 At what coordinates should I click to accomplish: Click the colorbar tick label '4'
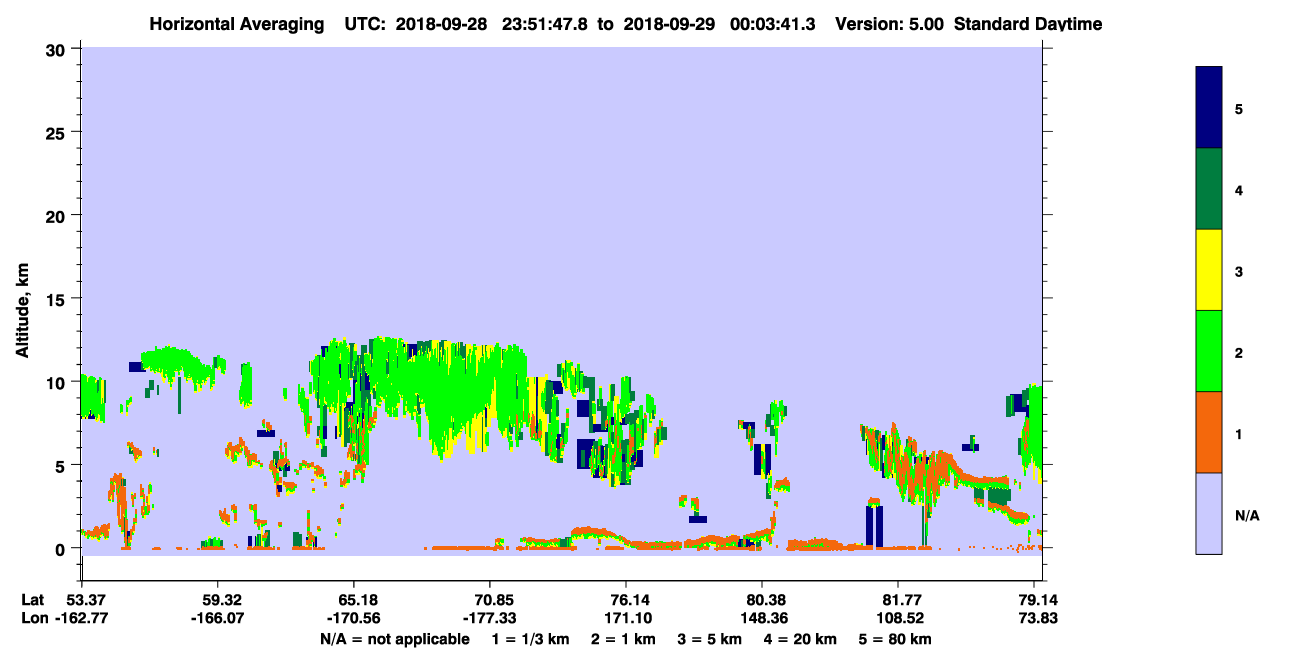(1239, 189)
